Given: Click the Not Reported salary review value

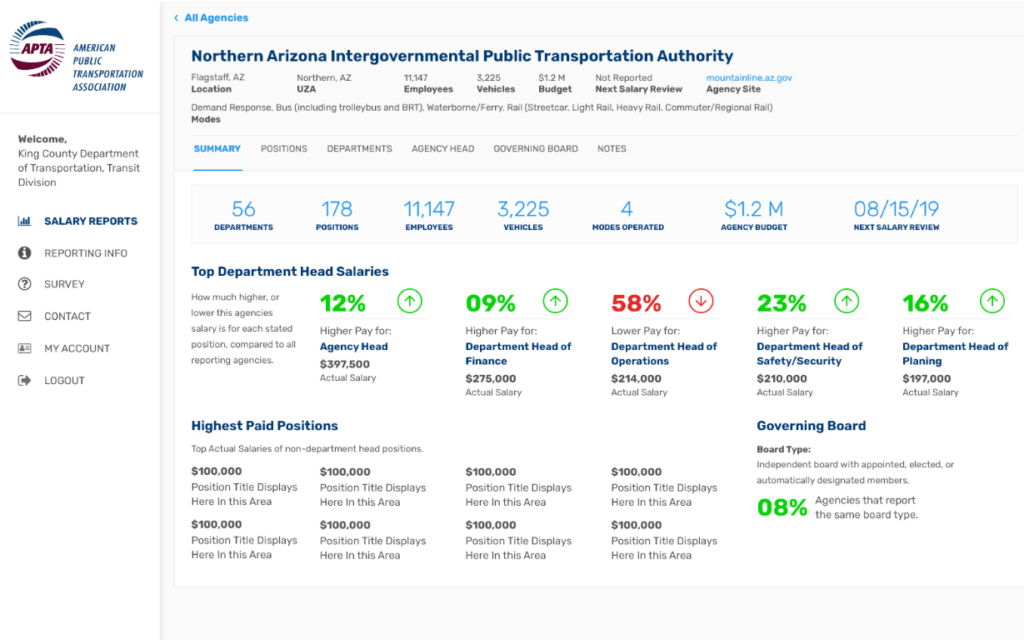Looking at the screenshot, I should (624, 78).
